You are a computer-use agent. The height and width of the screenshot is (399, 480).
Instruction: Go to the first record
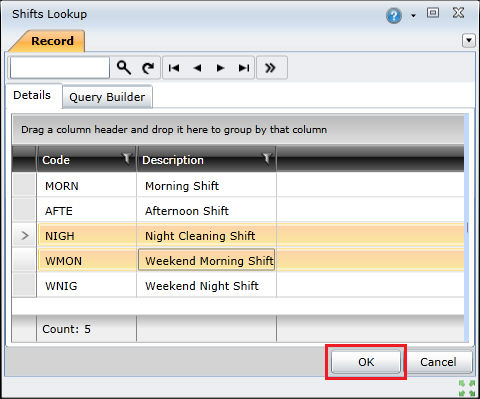(174, 68)
